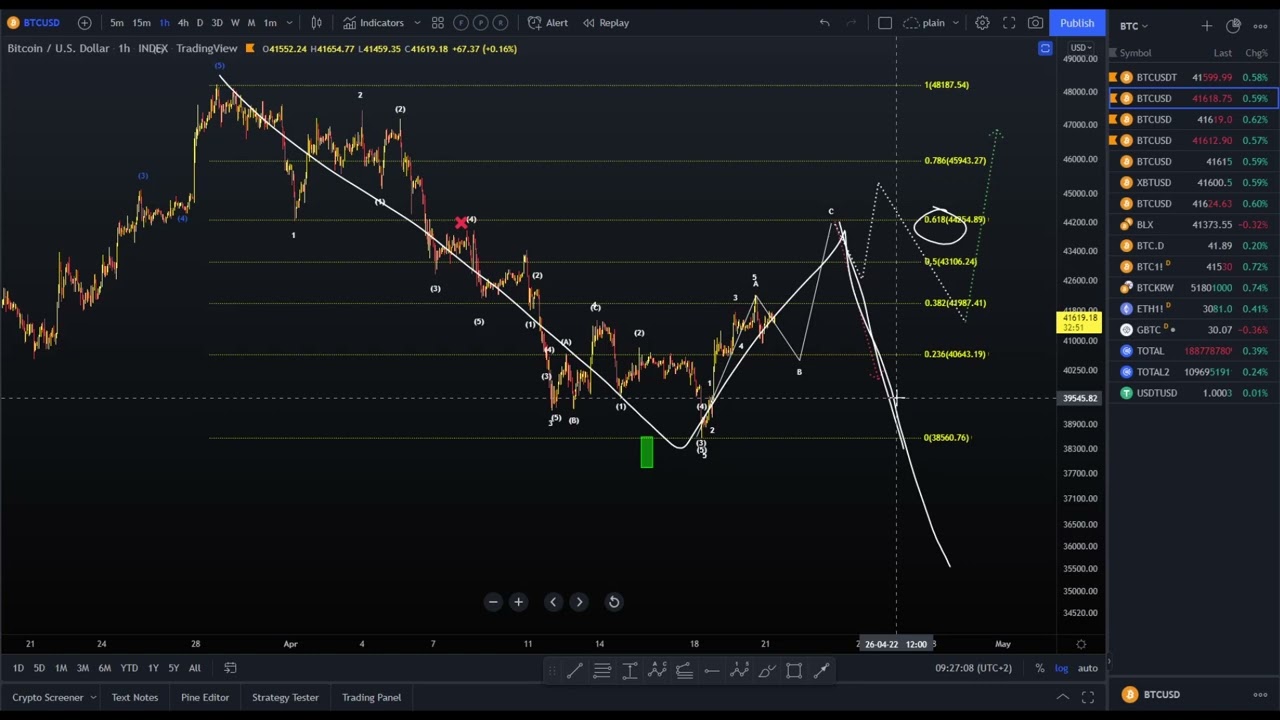Reset the chart view
The height and width of the screenshot is (720, 1280).
click(614, 602)
